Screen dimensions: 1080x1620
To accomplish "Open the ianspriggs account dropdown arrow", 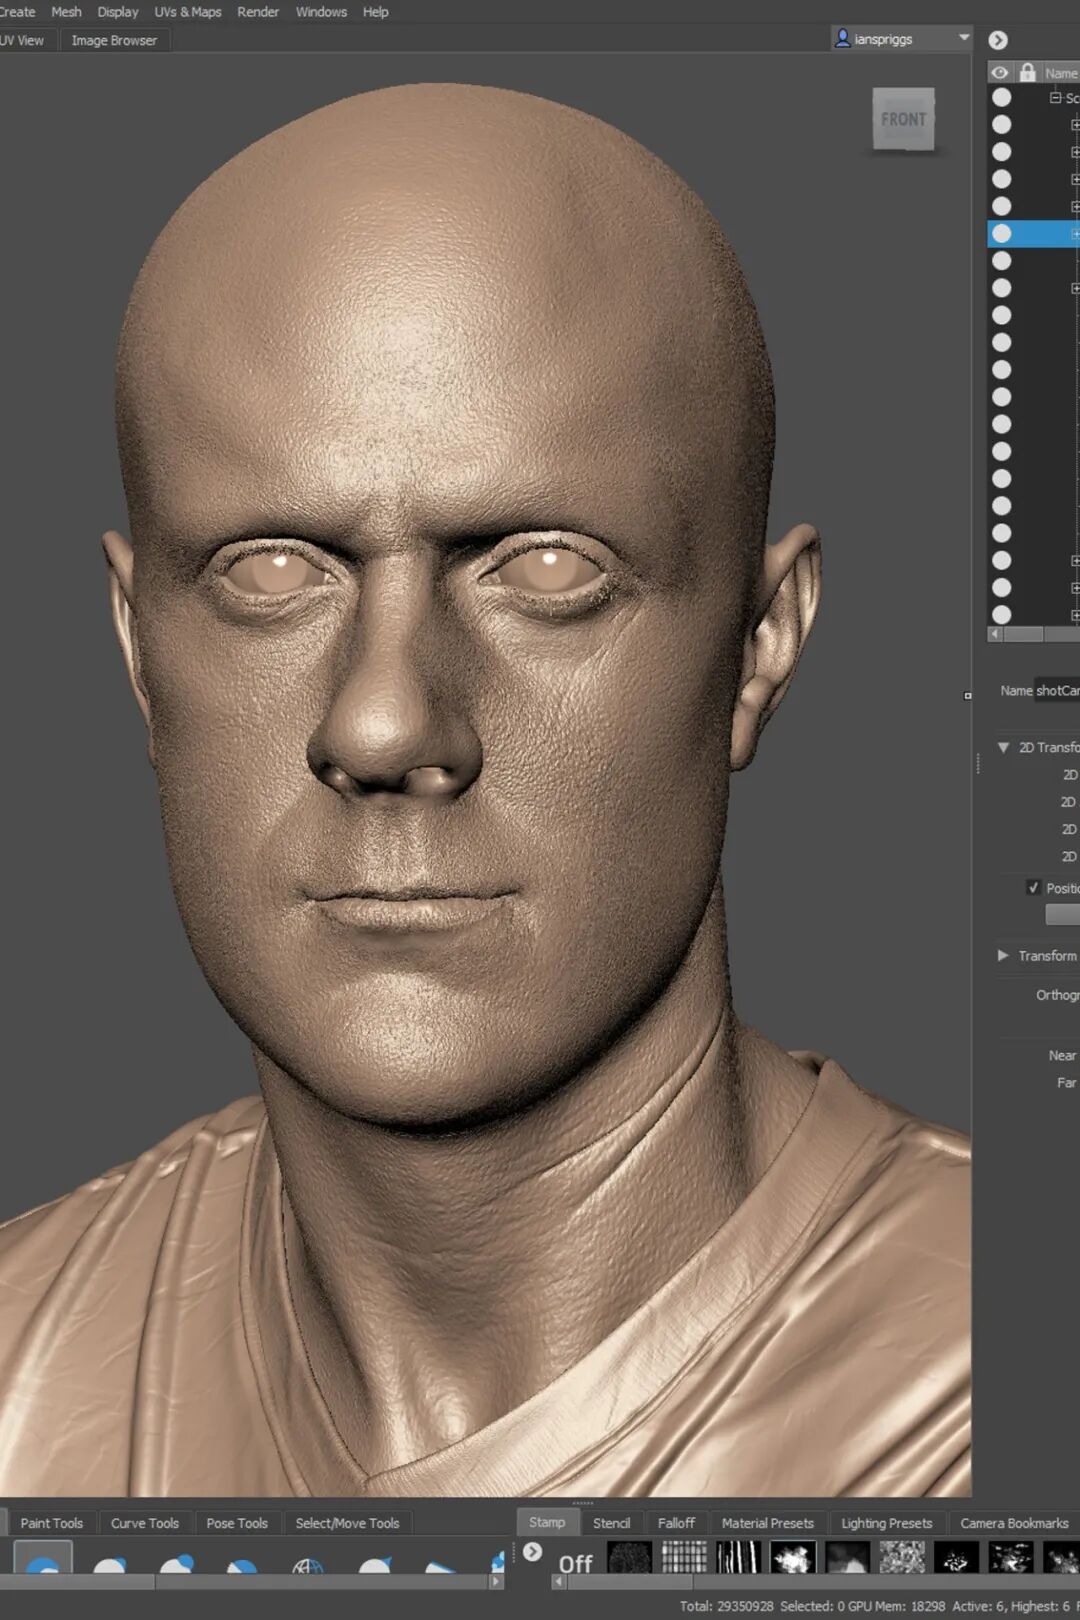I will point(964,38).
